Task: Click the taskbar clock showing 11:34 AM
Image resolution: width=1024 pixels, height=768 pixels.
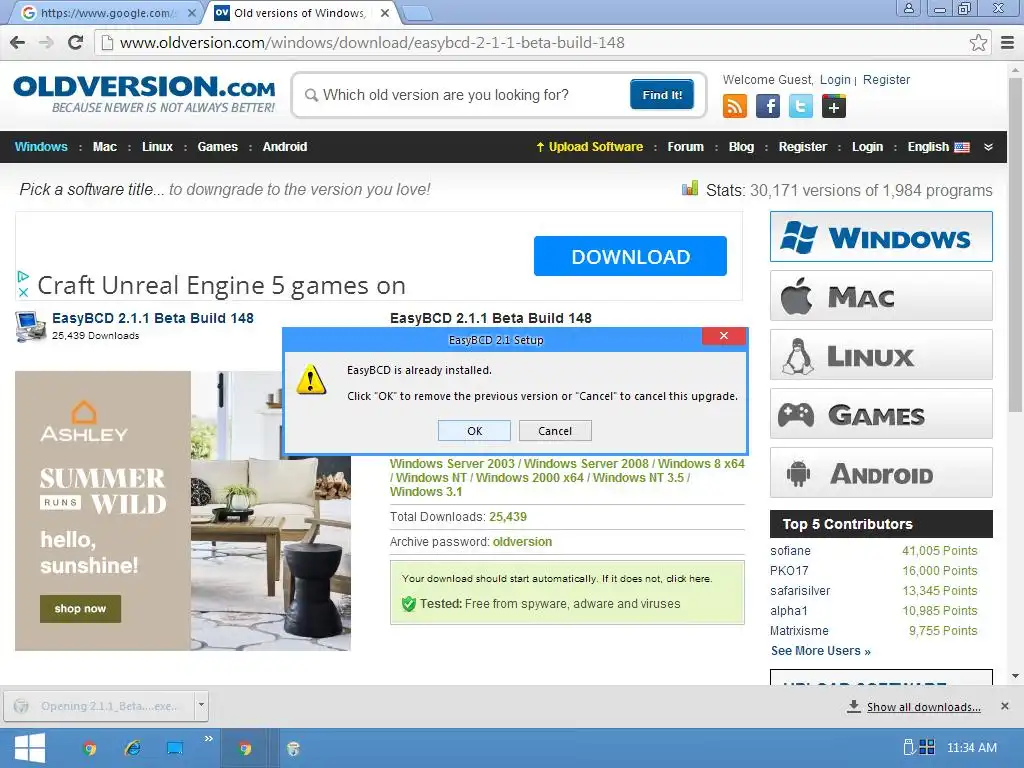Action: 972,748
